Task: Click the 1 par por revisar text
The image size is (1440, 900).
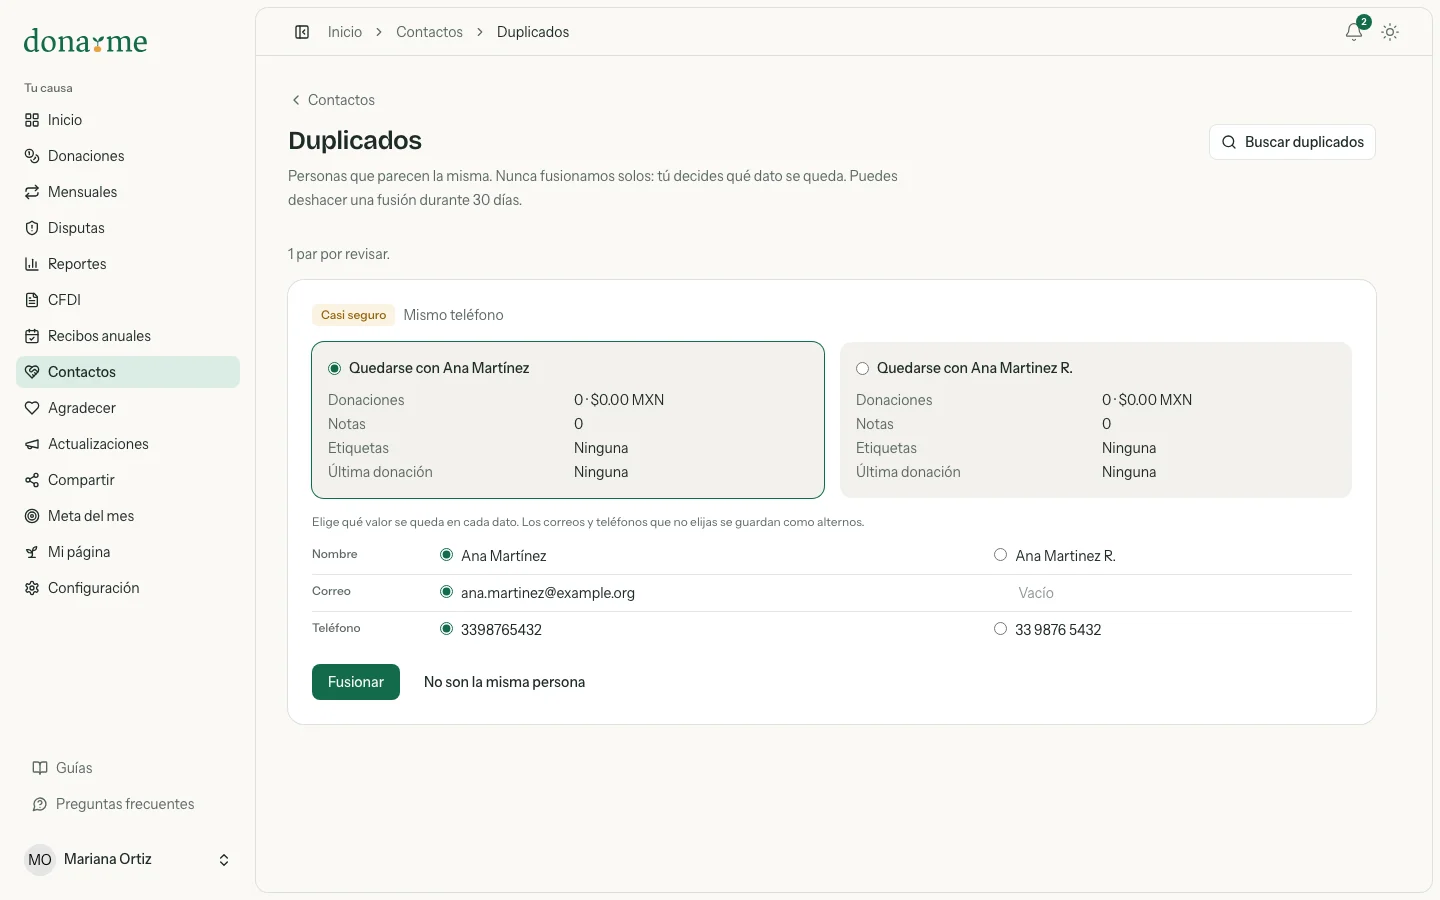Action: pyautogui.click(x=339, y=254)
